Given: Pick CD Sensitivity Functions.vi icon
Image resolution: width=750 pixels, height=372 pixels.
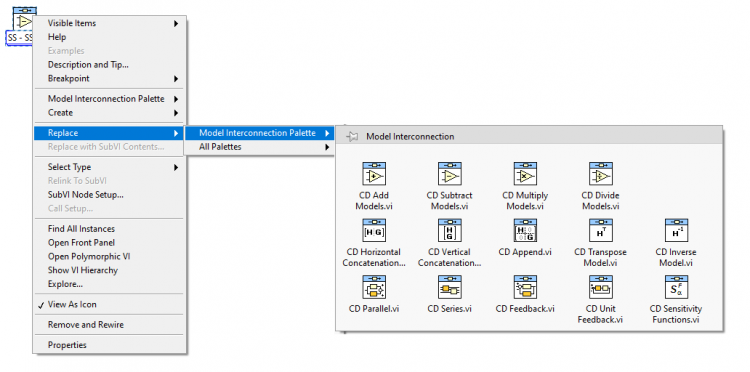Looking at the screenshot, I should pyautogui.click(x=676, y=287).
